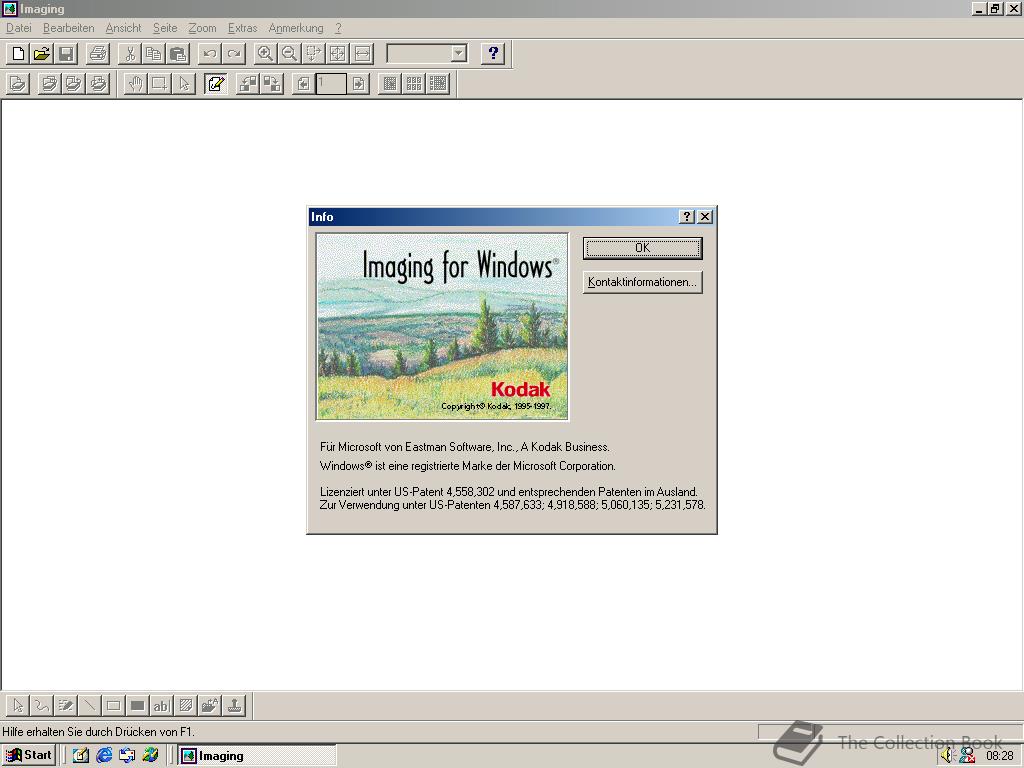This screenshot has width=1024, height=768.
Task: Click the volume speaker tray icon
Action: (x=948, y=756)
